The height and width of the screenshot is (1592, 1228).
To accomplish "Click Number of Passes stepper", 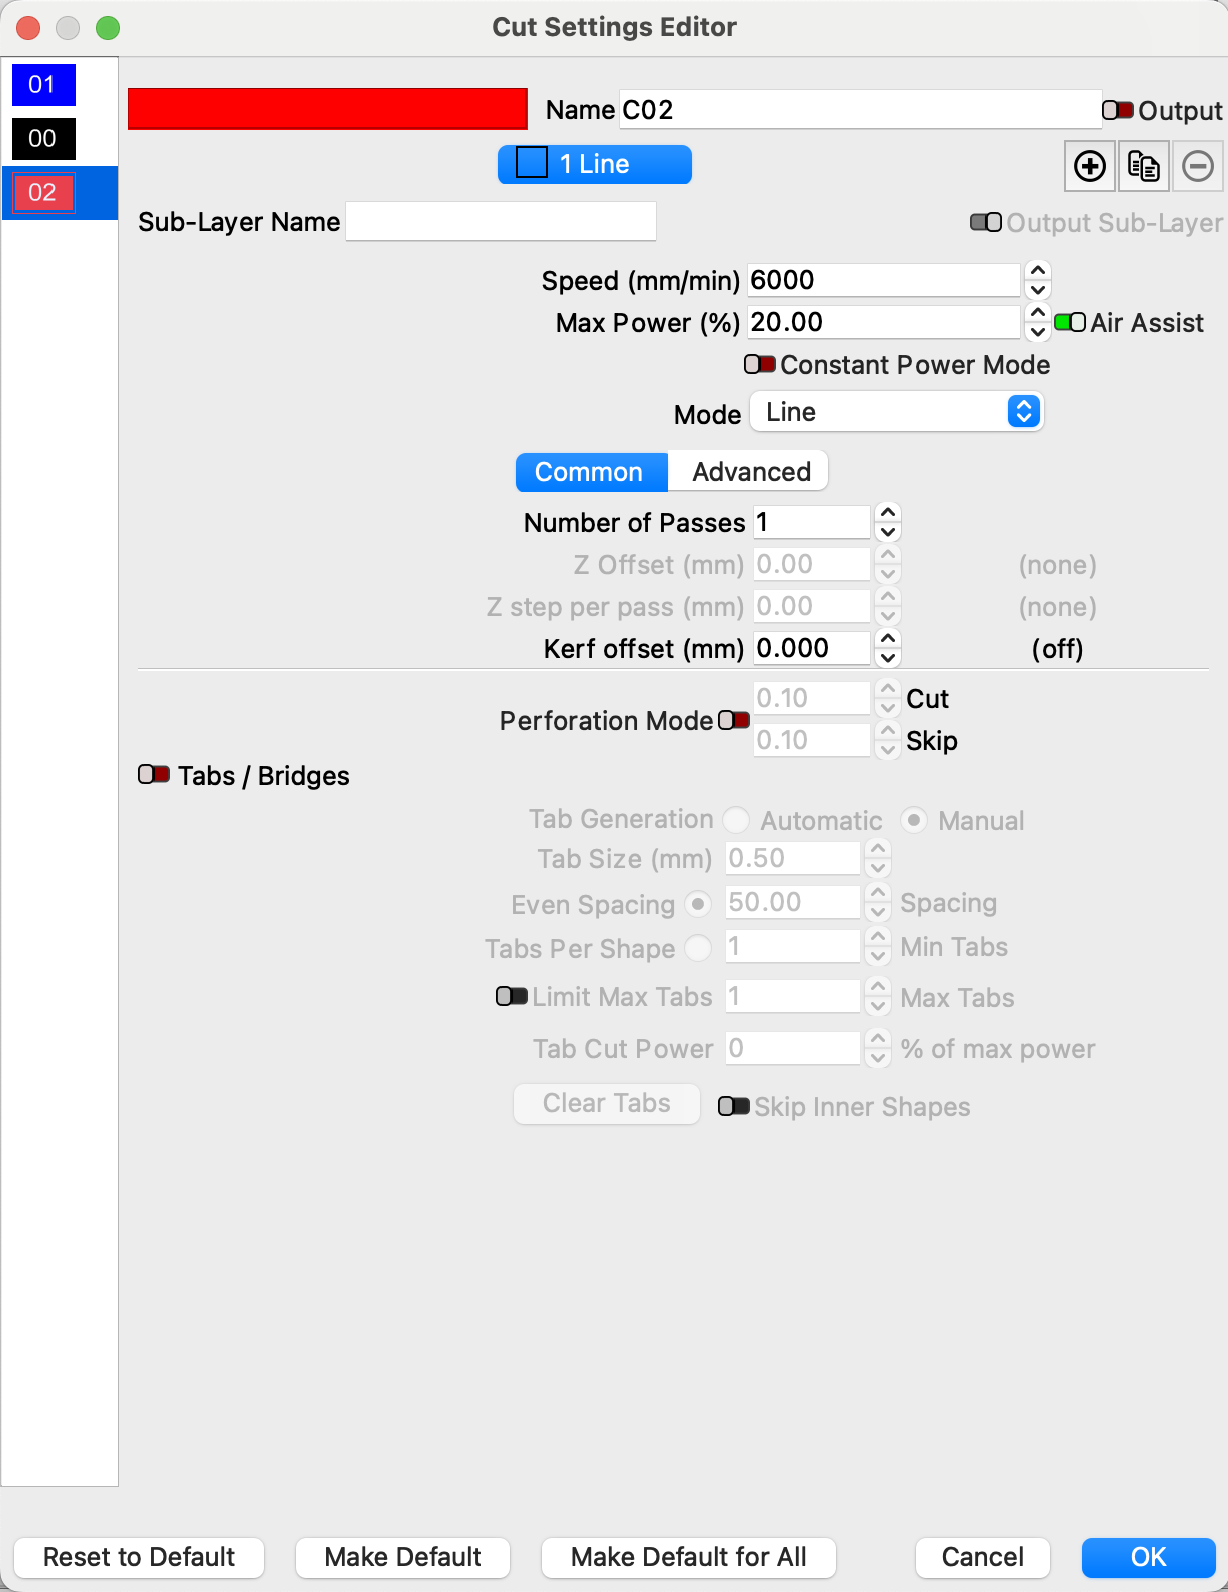I will pos(888,522).
